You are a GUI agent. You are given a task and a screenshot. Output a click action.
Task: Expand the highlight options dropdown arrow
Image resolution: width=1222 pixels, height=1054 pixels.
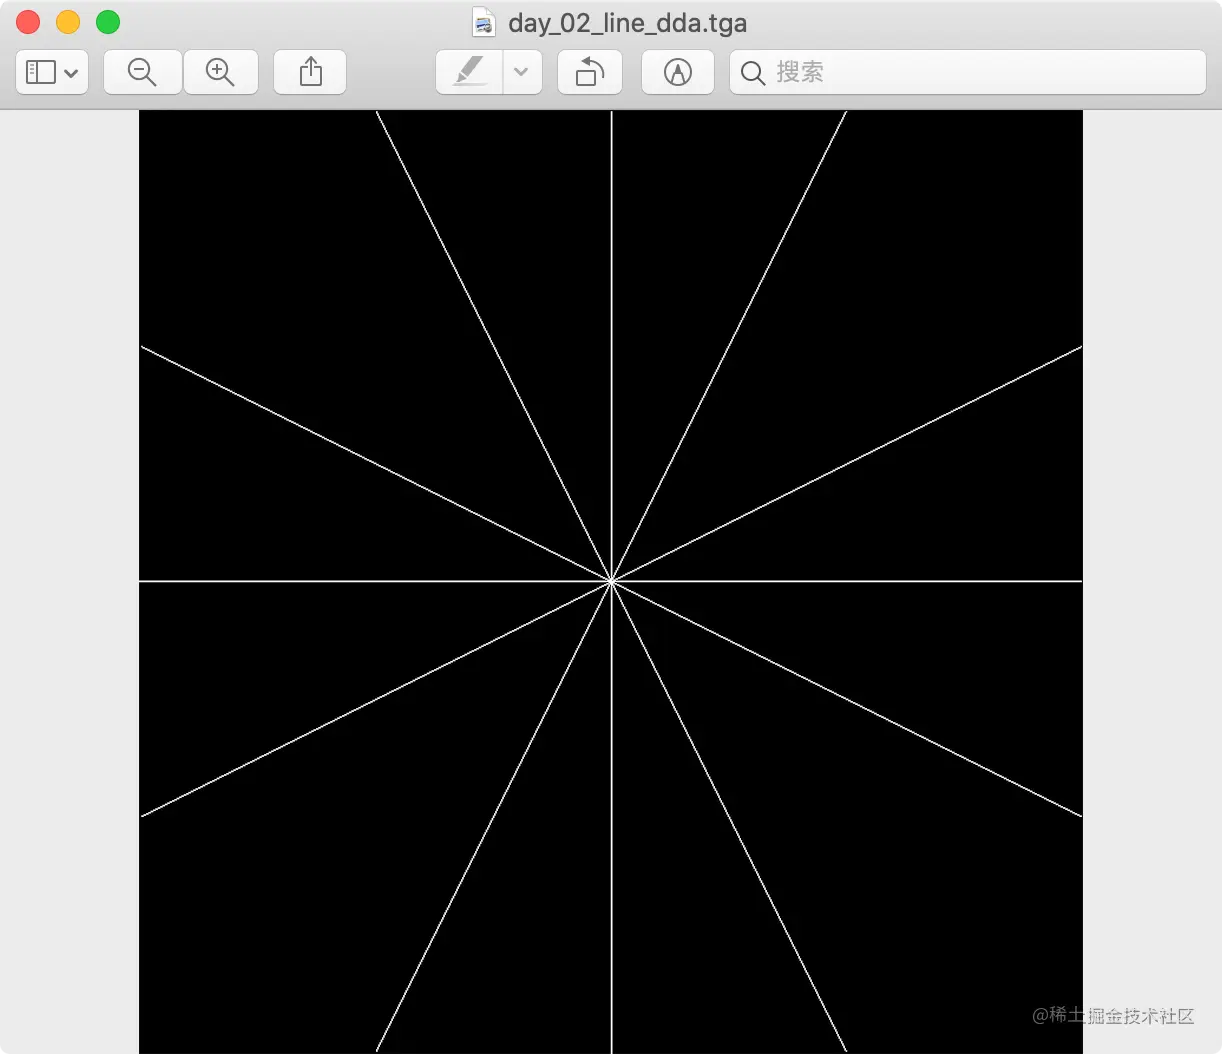coord(521,72)
